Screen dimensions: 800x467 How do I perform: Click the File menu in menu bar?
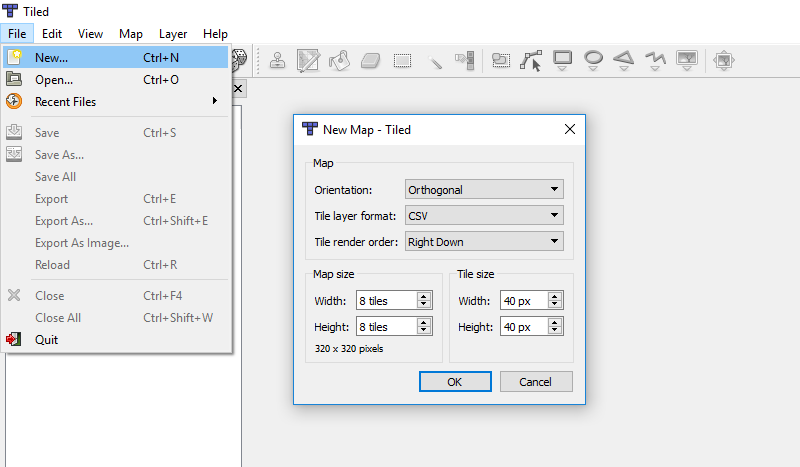pos(17,34)
